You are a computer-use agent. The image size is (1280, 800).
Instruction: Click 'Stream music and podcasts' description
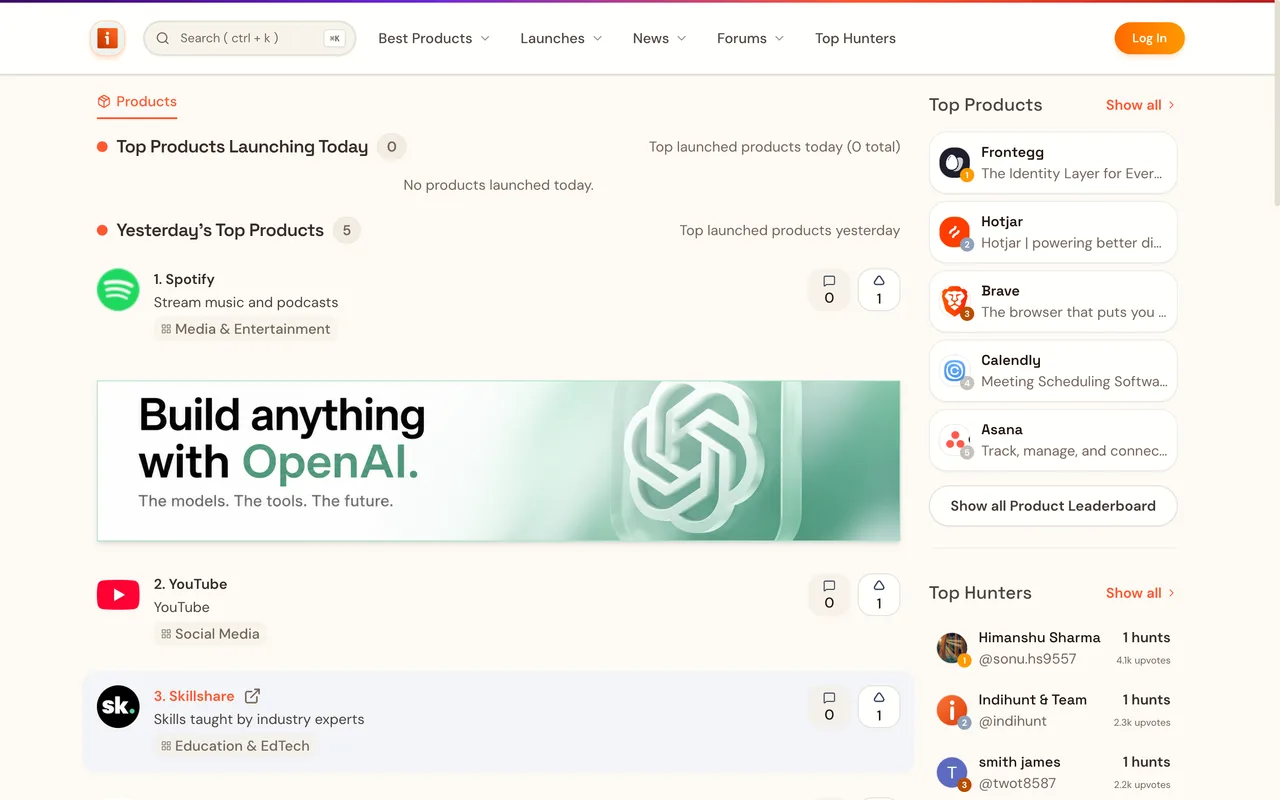pos(246,302)
